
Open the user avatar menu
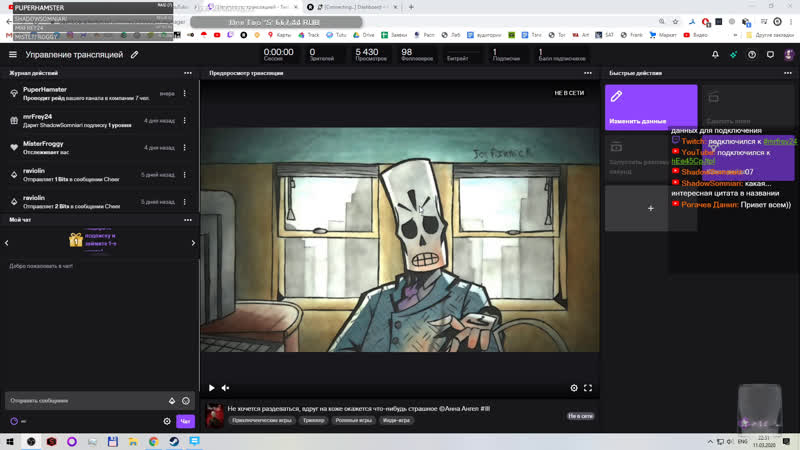tap(789, 55)
